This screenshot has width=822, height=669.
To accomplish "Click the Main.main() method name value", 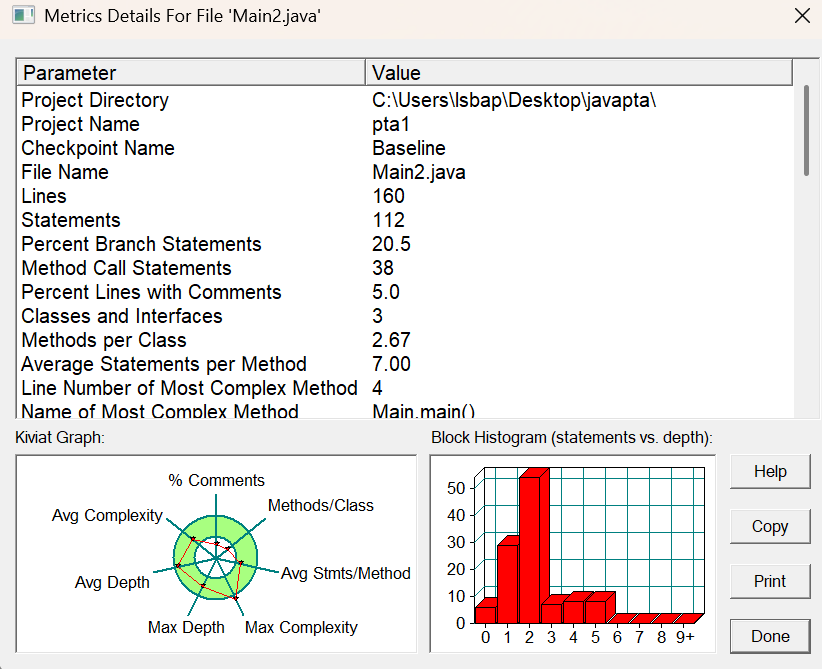I will pyautogui.click(x=424, y=410).
